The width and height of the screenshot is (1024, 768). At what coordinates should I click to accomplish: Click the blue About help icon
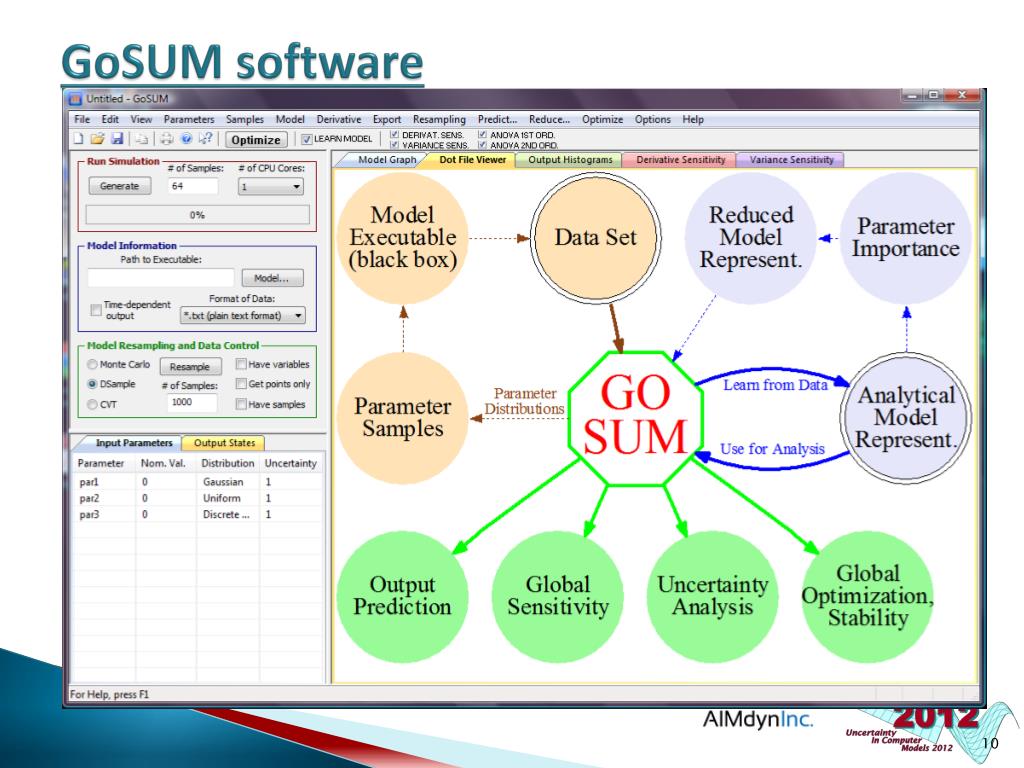pyautogui.click(x=186, y=138)
